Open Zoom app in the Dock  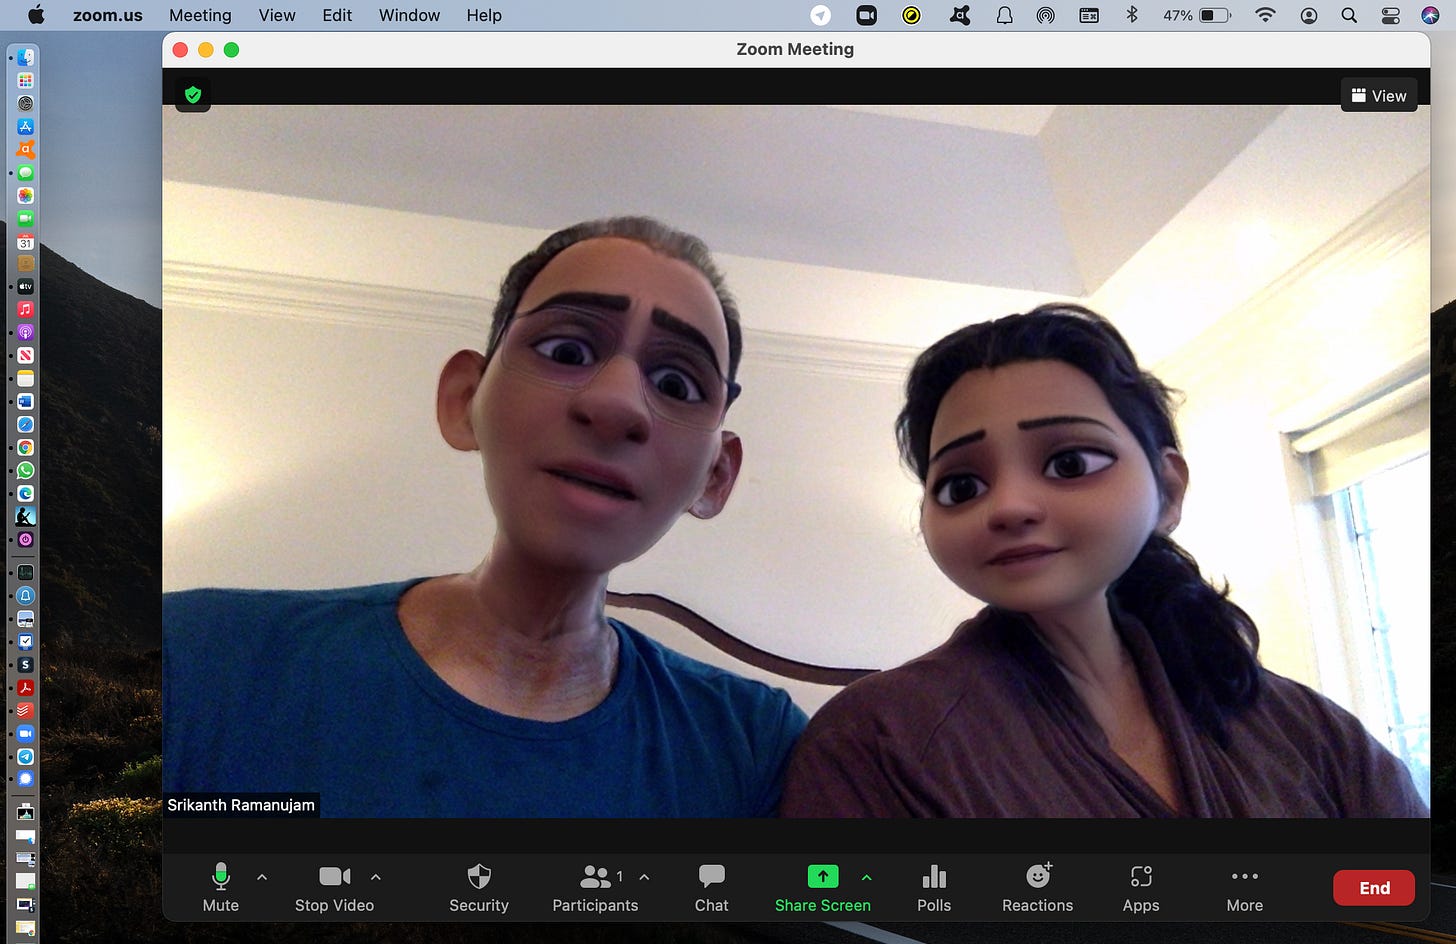coord(26,734)
